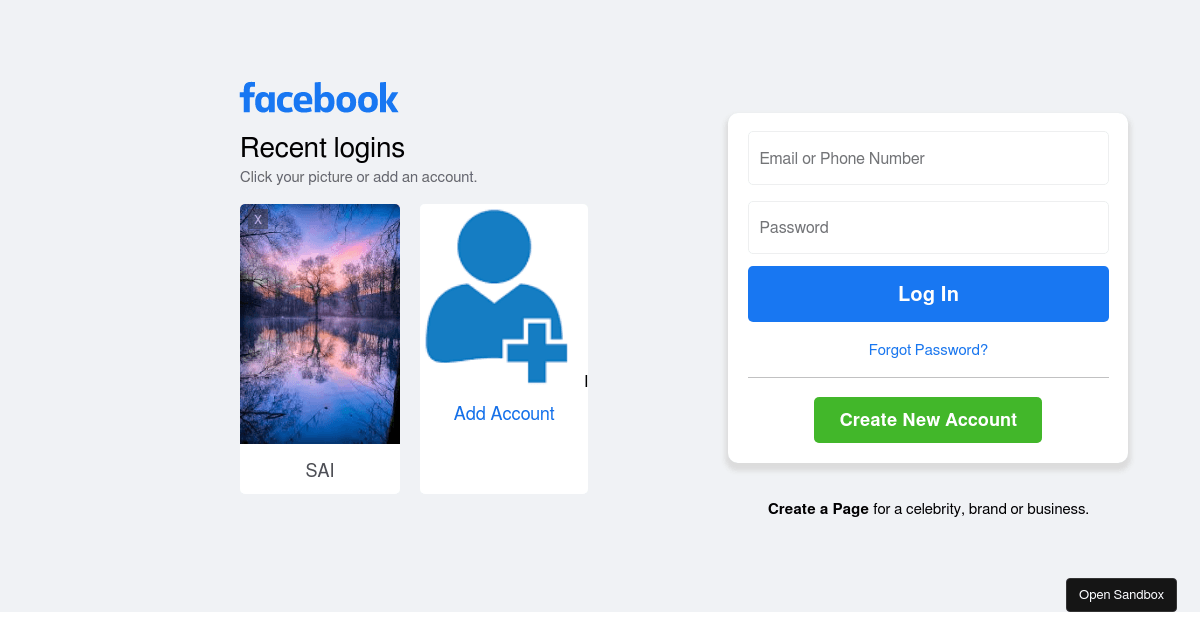
Task: Remove the SAI account with the x
Action: [x=258, y=219]
